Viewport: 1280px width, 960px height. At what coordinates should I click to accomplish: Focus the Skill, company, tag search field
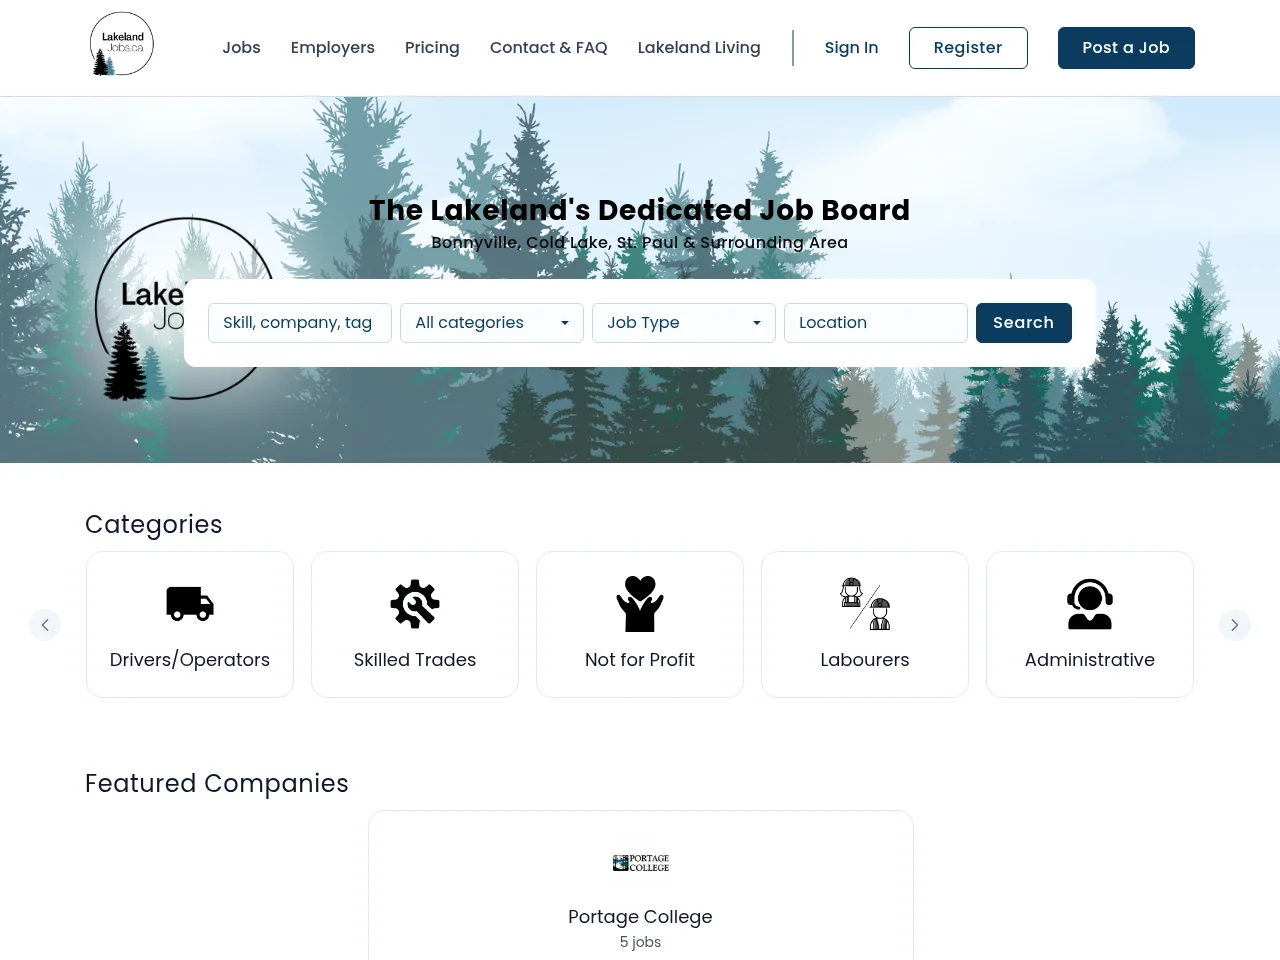[x=300, y=323]
